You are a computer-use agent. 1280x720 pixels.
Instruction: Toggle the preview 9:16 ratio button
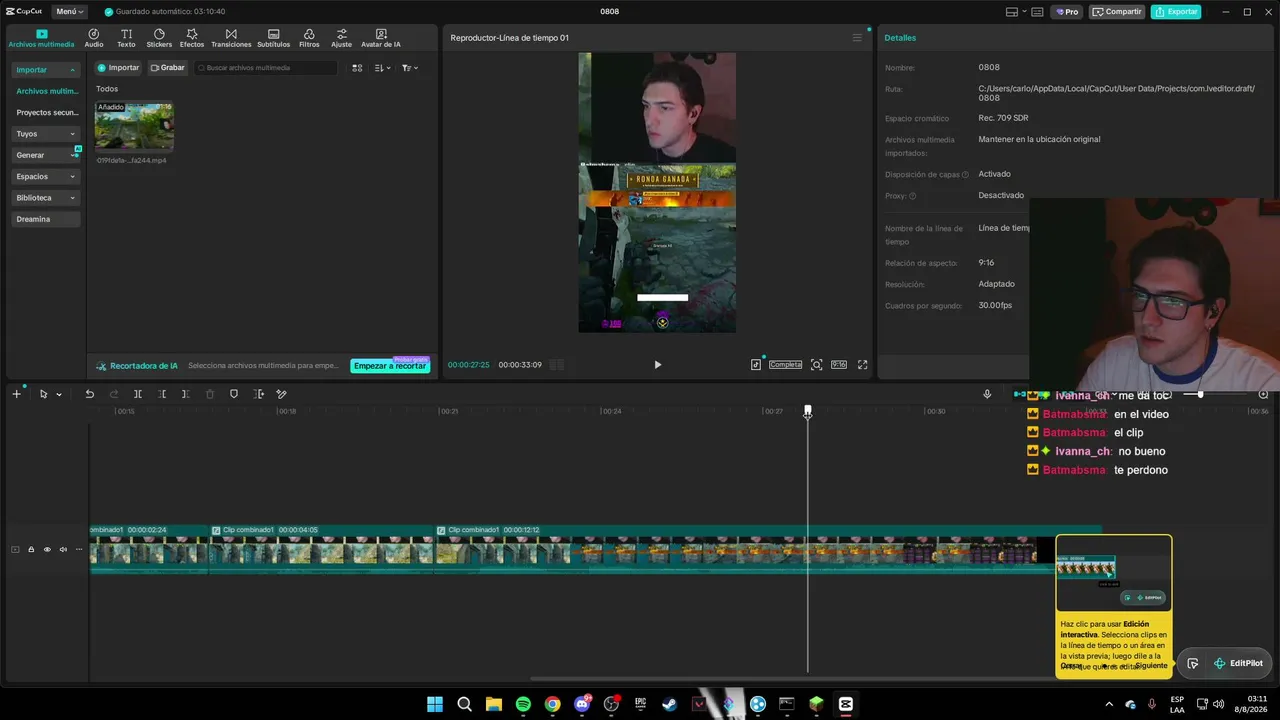(839, 365)
